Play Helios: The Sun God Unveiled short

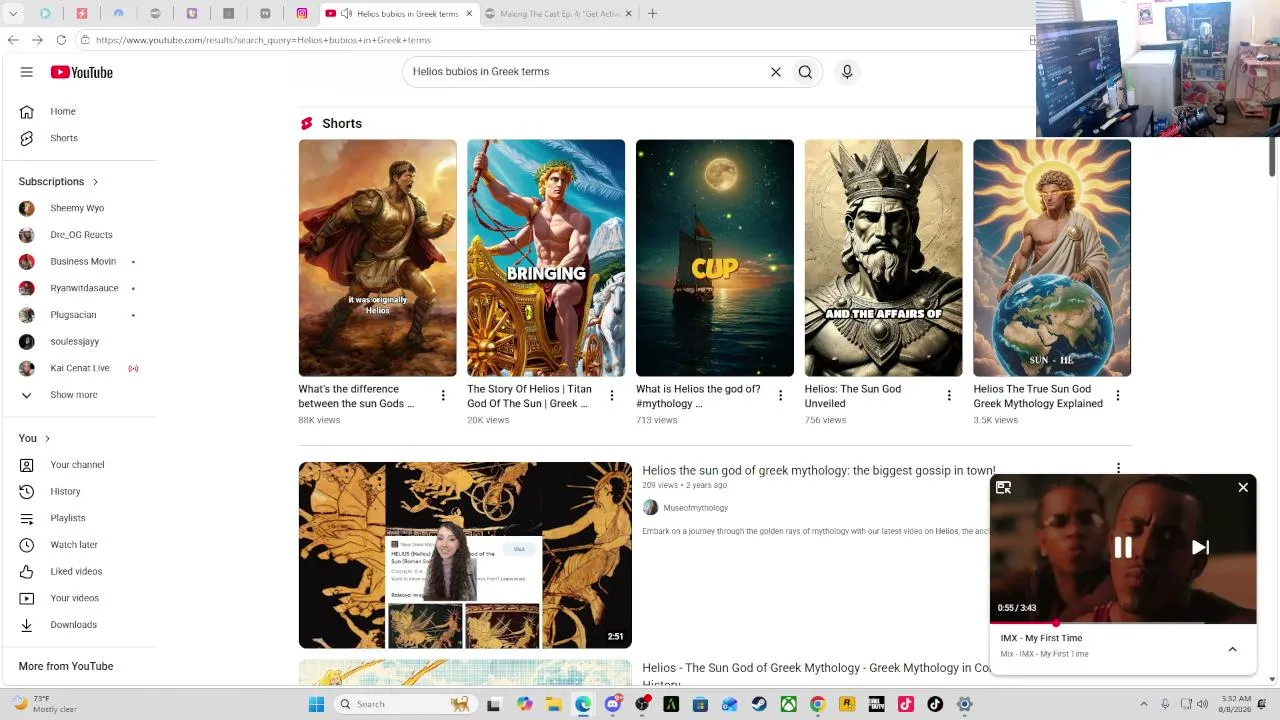pyautogui.click(x=883, y=258)
